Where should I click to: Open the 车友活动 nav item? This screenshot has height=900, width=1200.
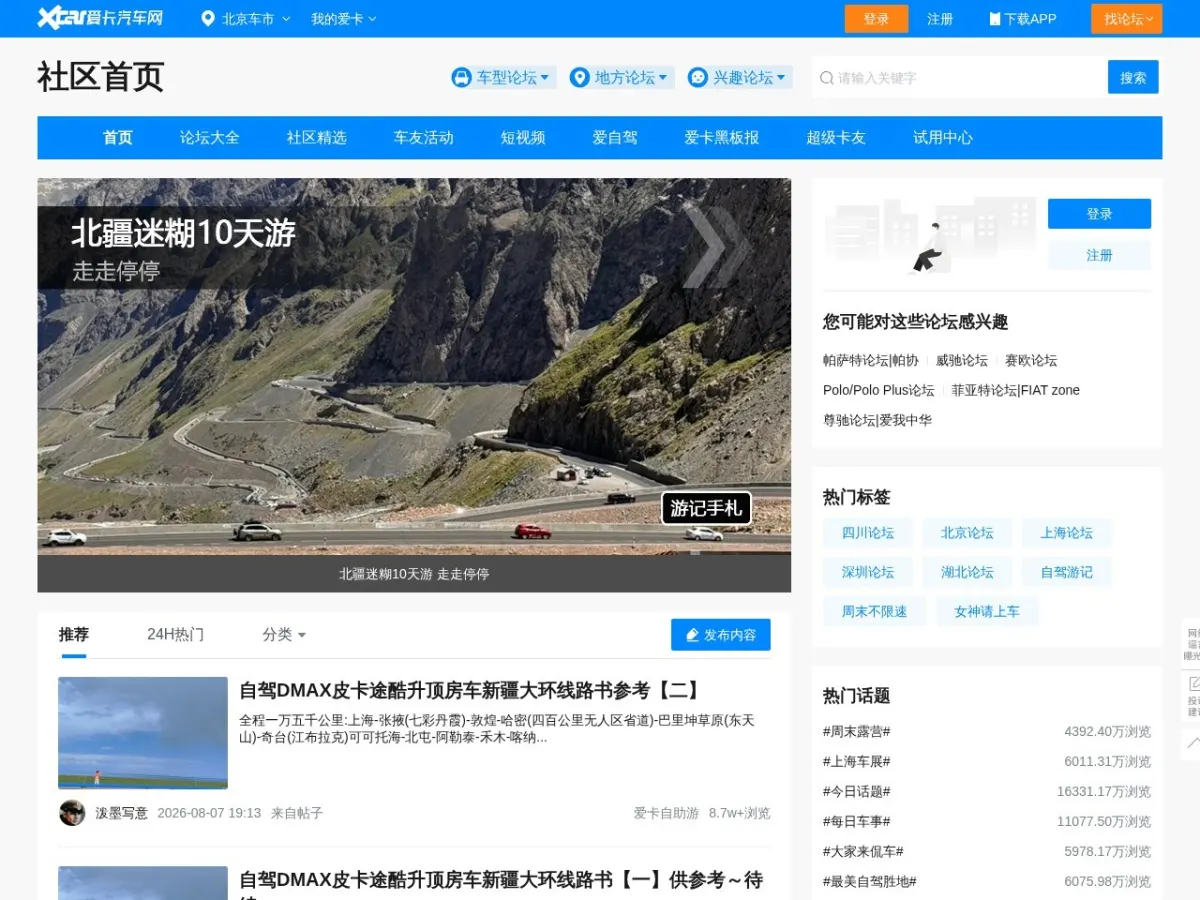424,138
